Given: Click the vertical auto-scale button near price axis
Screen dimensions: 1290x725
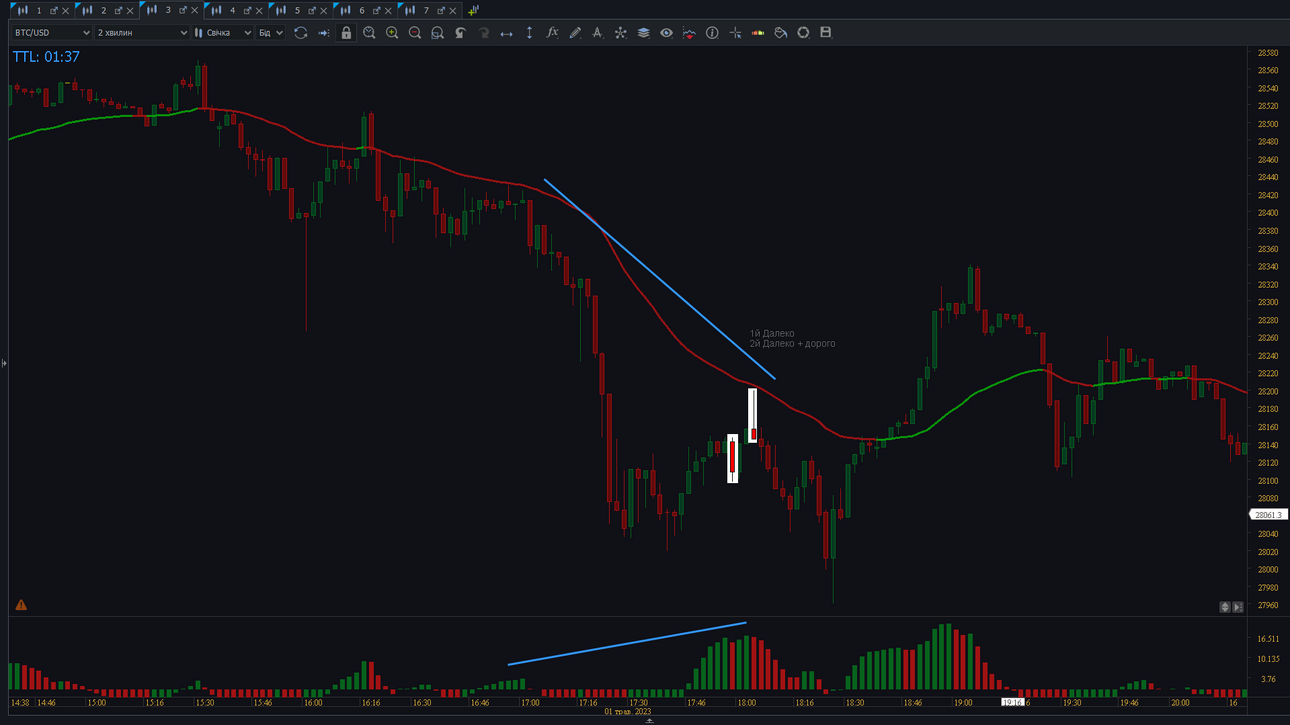Looking at the screenshot, I should tap(1225, 607).
